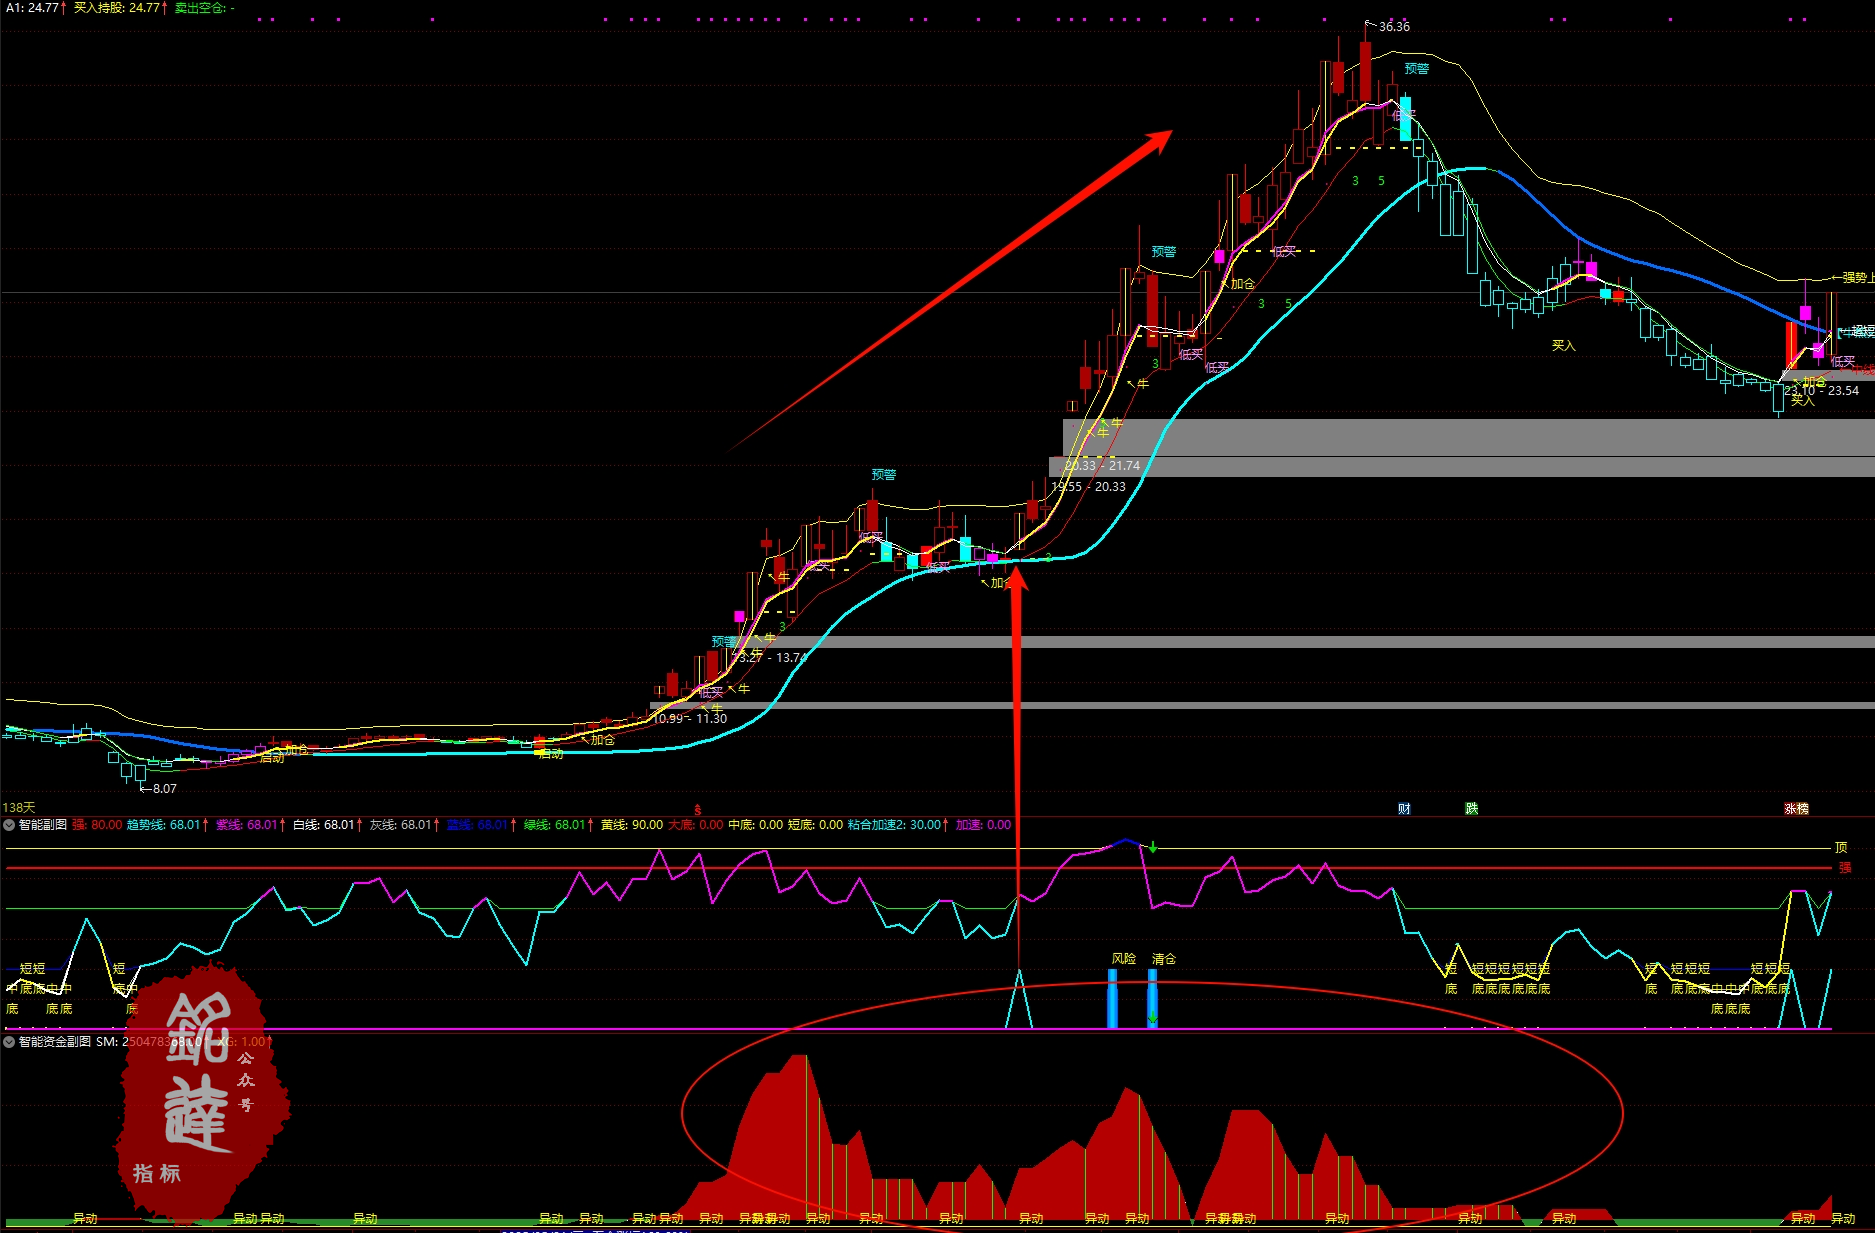
Task: Expand the 智能资金副图 indicator dropdown
Action: tap(9, 1042)
